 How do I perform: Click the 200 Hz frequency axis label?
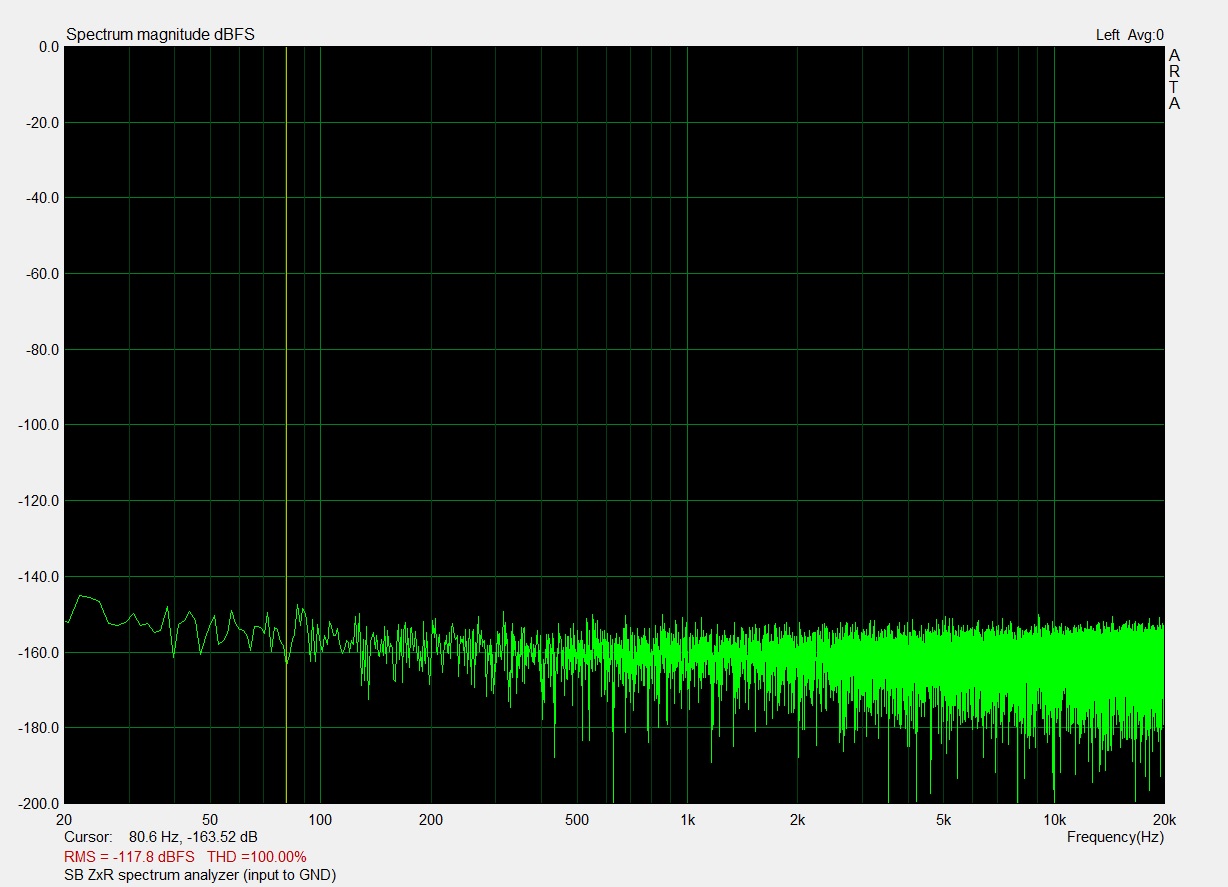[430, 820]
